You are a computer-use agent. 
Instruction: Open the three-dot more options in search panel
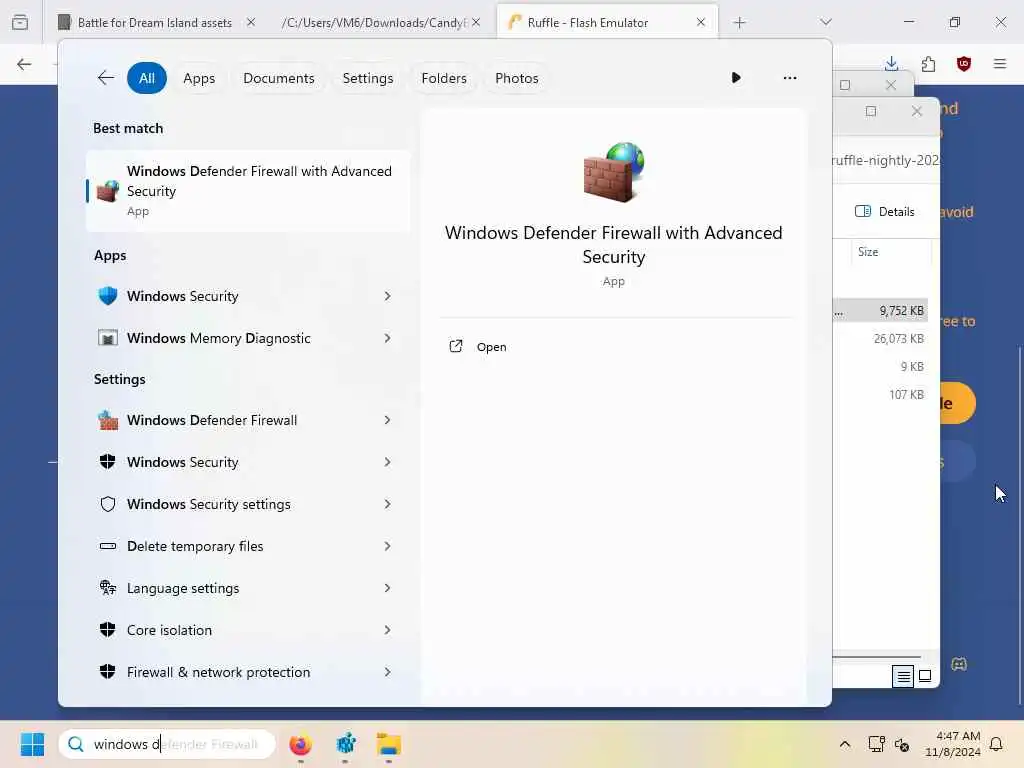(790, 78)
